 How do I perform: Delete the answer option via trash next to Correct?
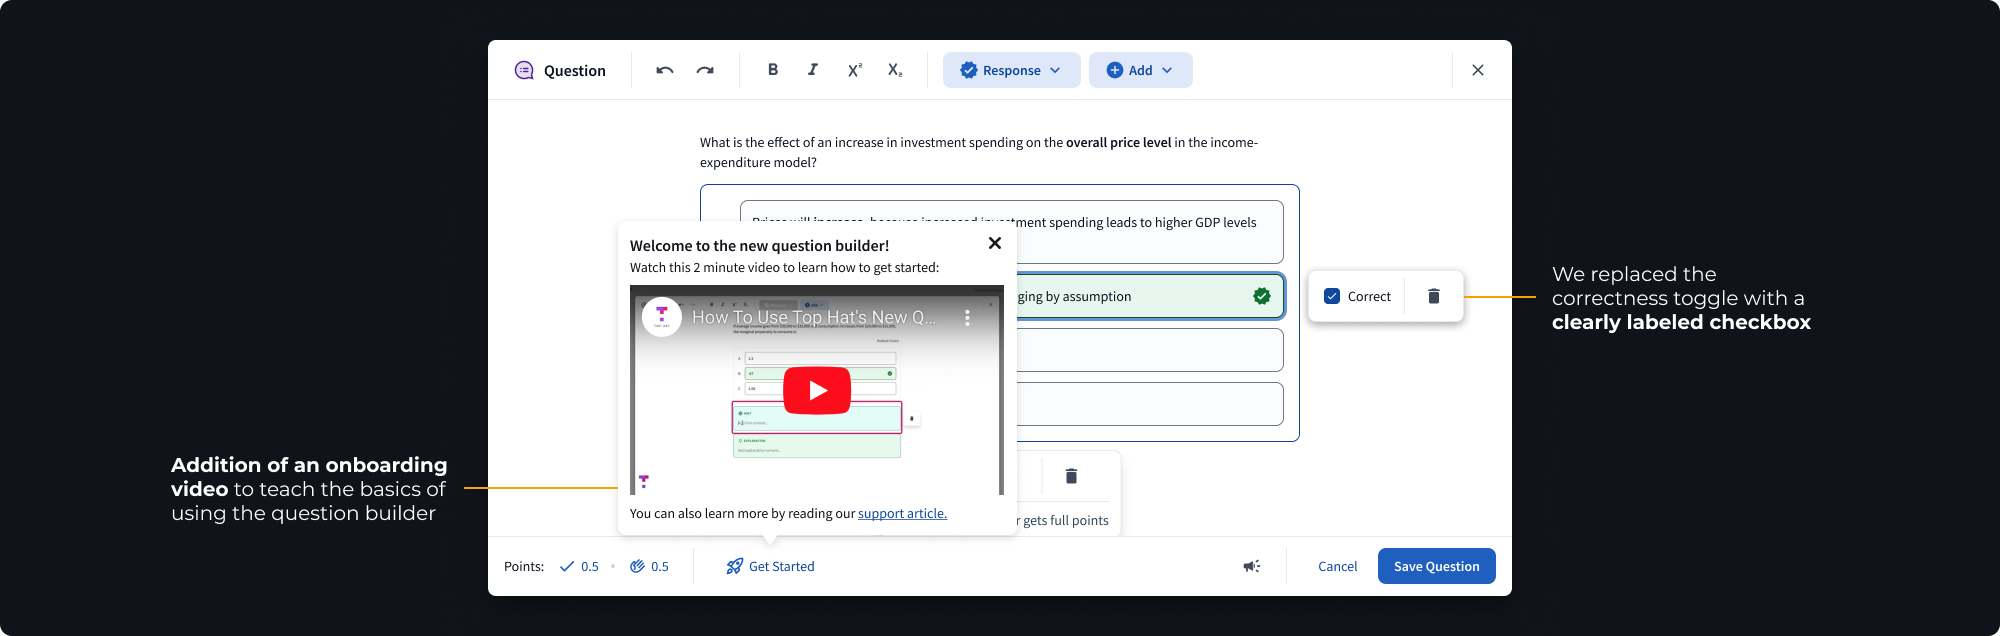[x=1434, y=296]
